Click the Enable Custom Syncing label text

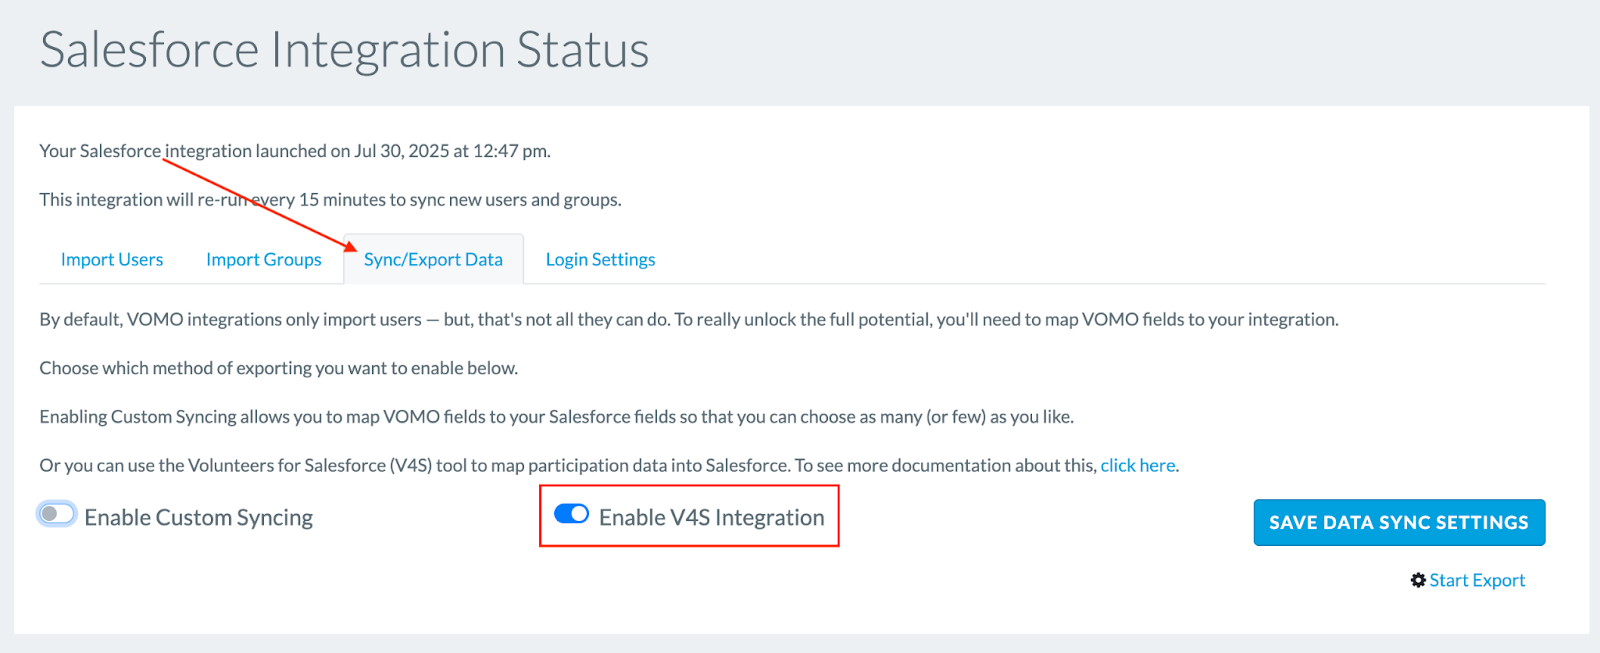pos(199,517)
